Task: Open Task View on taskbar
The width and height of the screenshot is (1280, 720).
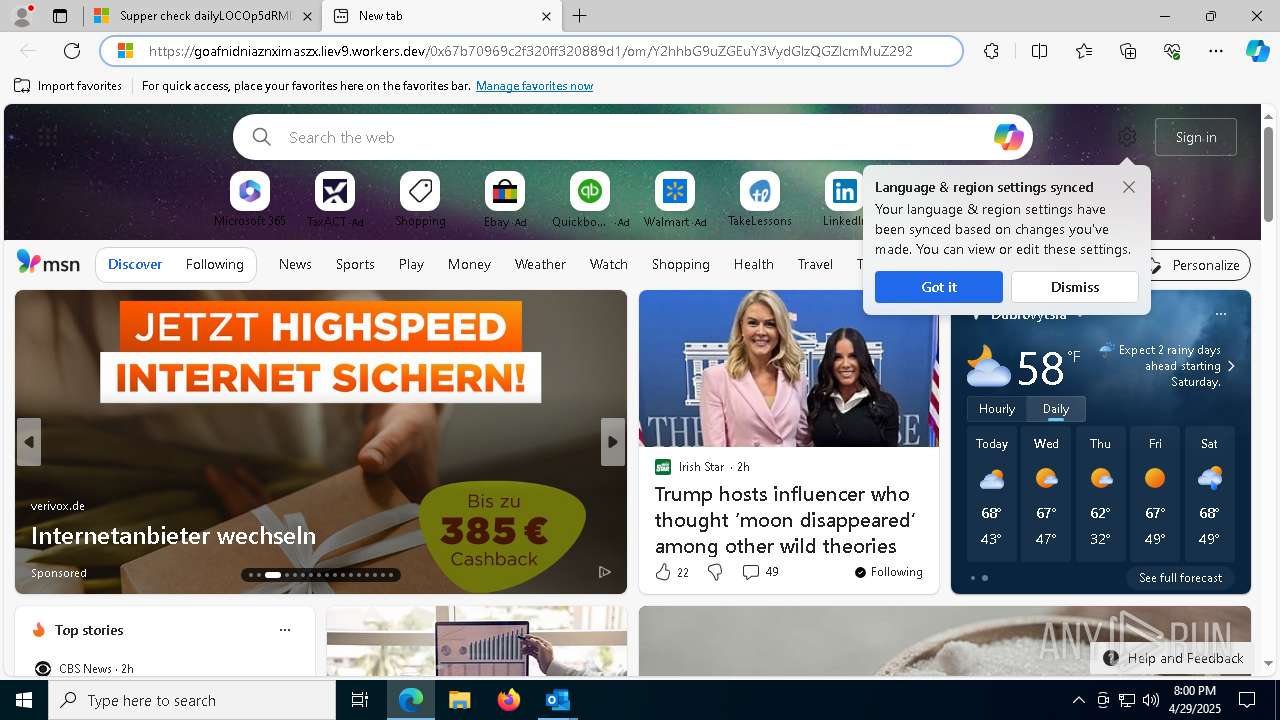Action: point(360,700)
